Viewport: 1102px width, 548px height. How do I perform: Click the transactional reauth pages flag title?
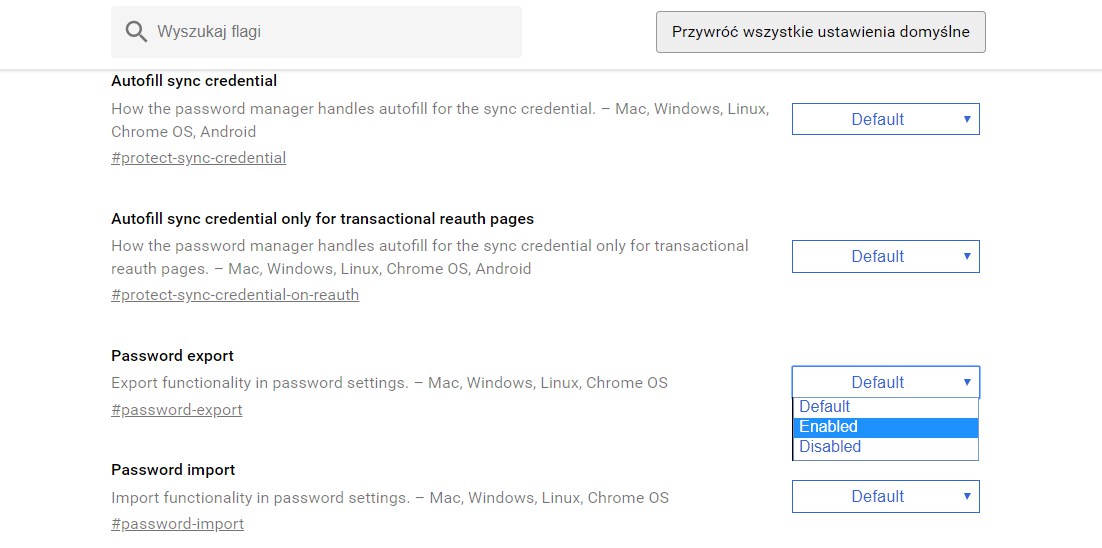click(x=322, y=219)
